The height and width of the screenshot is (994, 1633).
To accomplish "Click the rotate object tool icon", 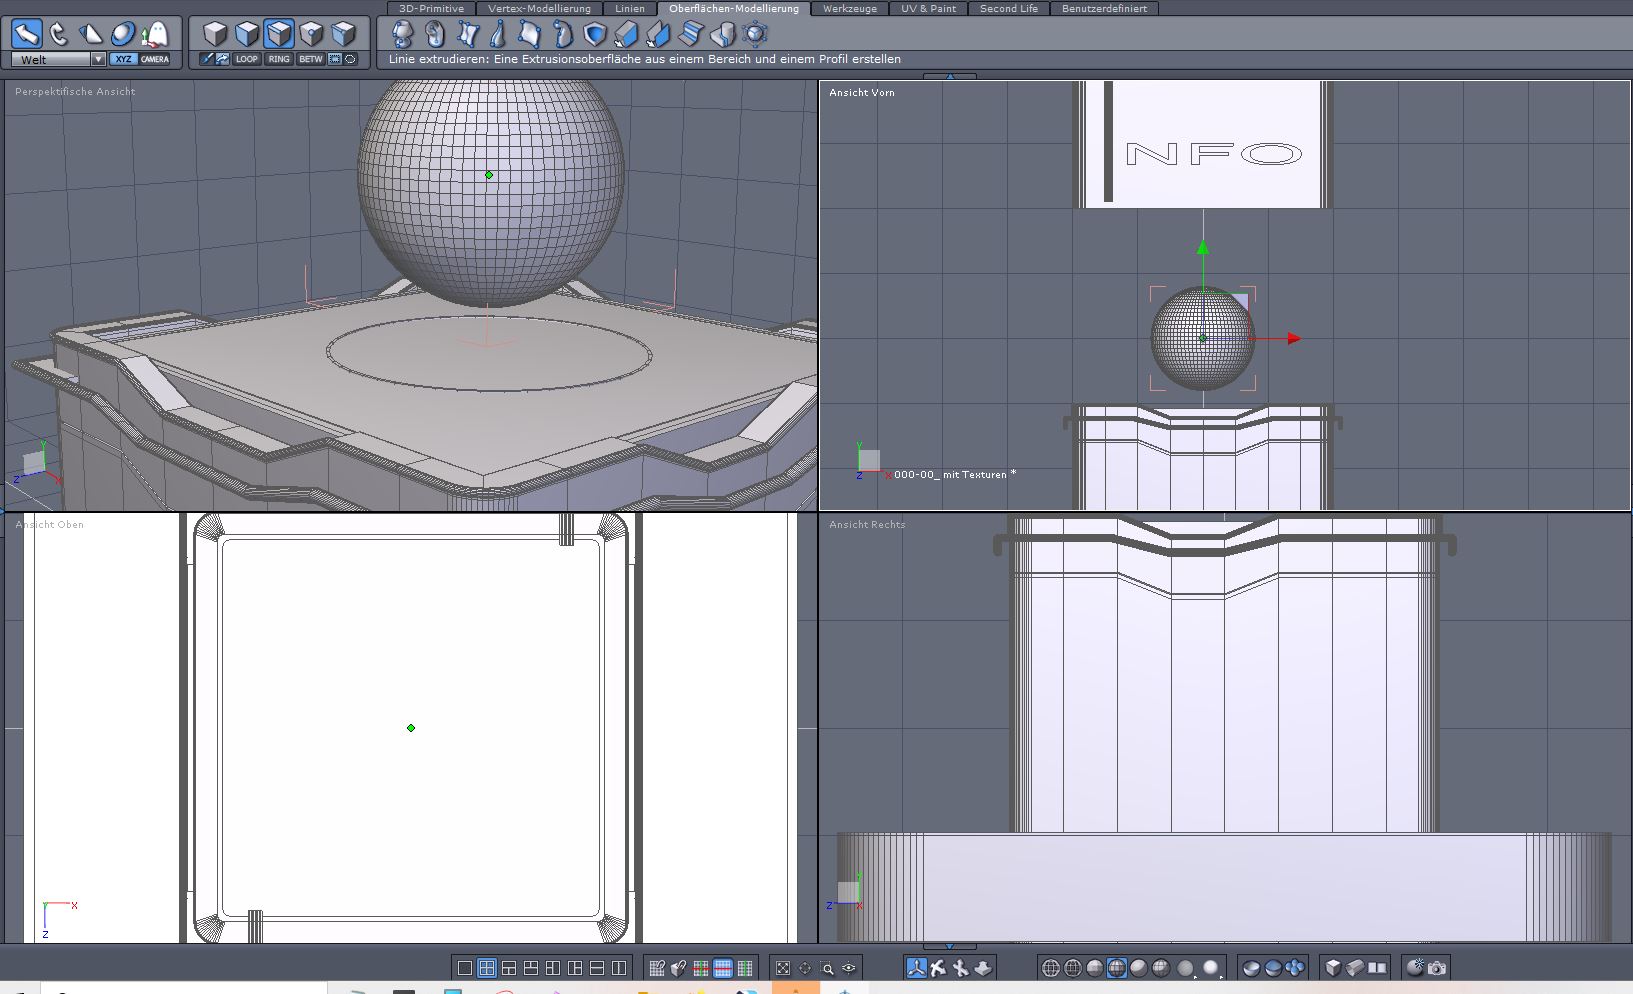I will [59, 34].
